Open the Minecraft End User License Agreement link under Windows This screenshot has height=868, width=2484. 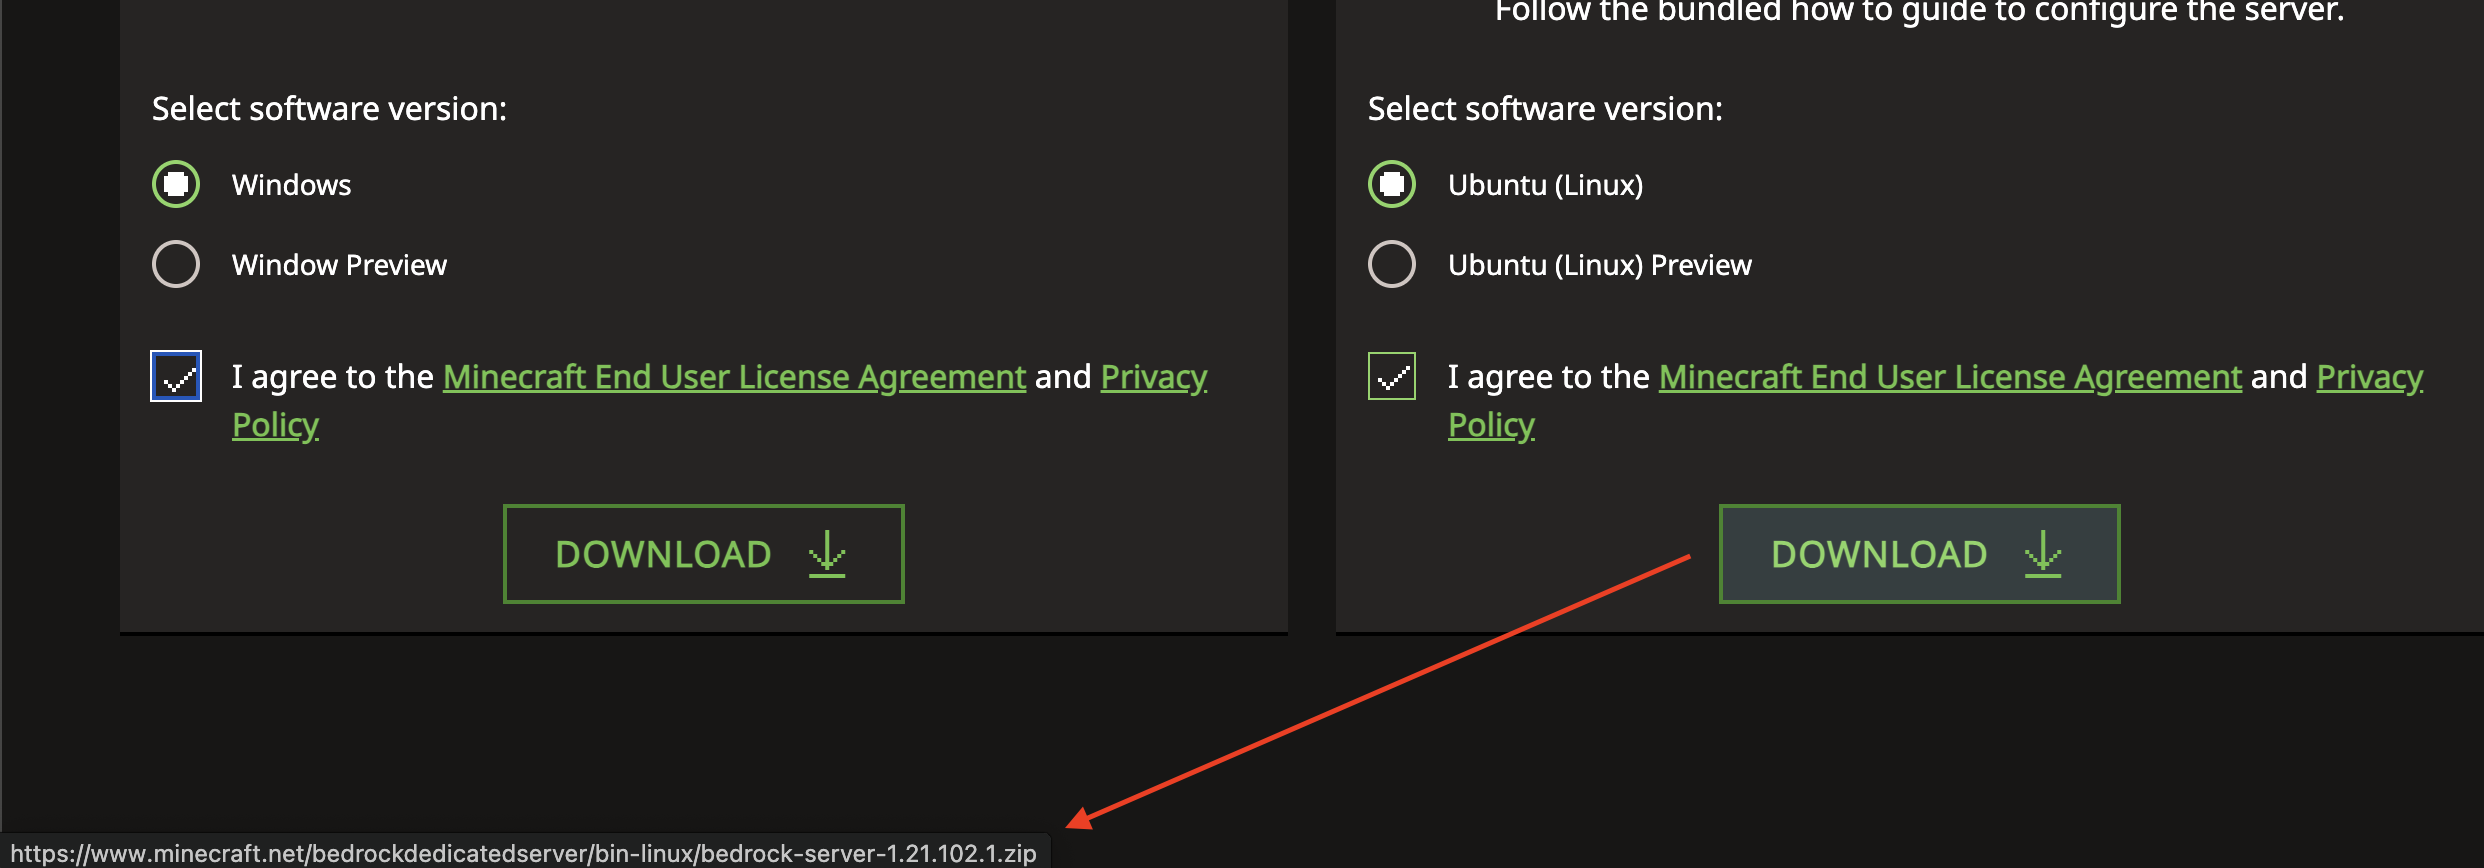pyautogui.click(x=734, y=377)
